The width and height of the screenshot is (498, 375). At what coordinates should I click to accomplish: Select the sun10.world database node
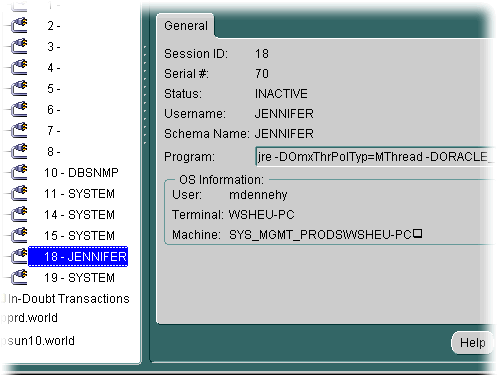(40, 341)
